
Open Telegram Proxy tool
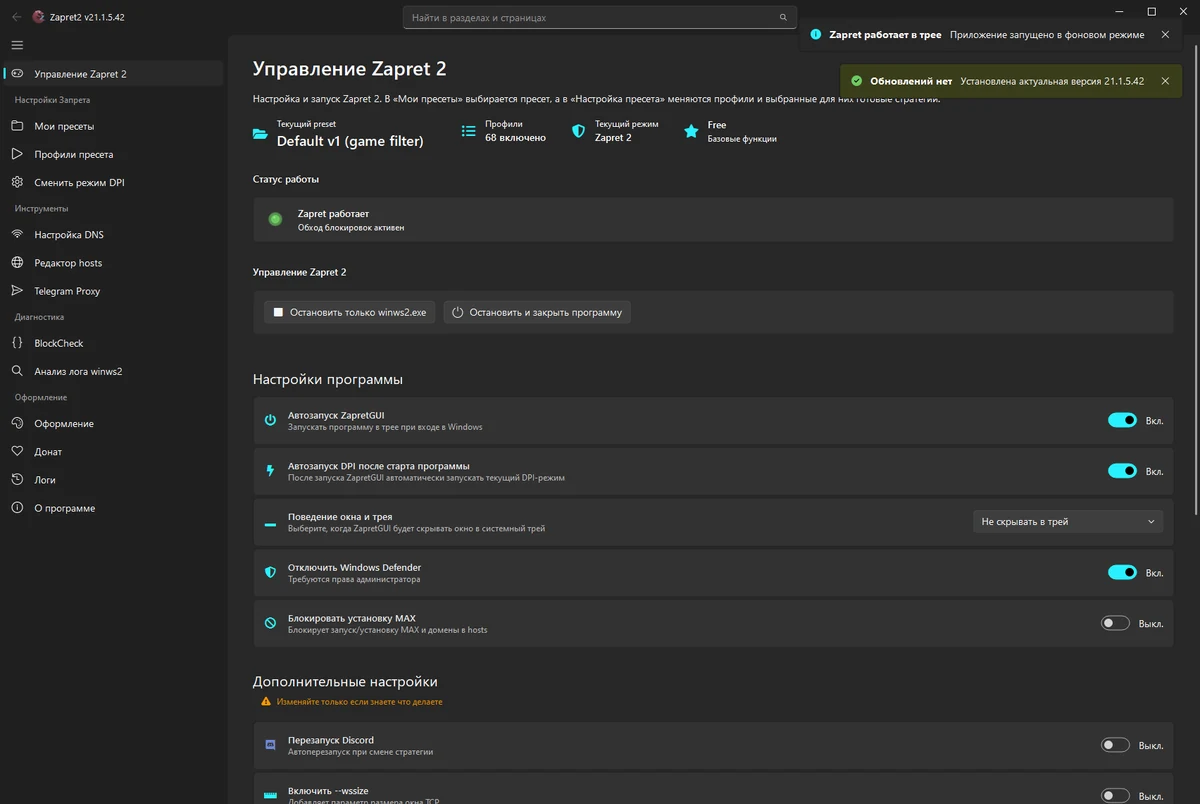pyautogui.click(x=113, y=291)
